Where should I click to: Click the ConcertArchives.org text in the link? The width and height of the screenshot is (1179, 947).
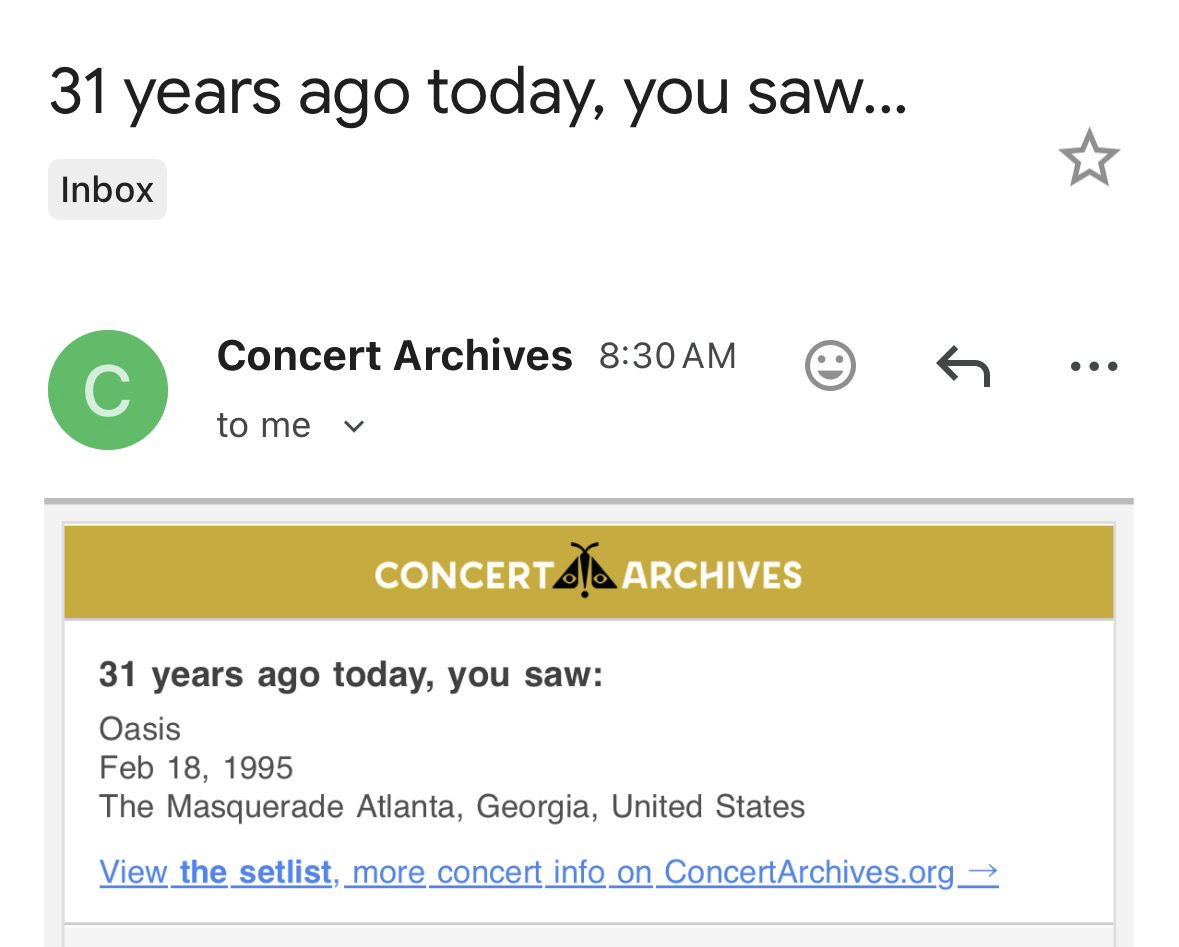808,872
